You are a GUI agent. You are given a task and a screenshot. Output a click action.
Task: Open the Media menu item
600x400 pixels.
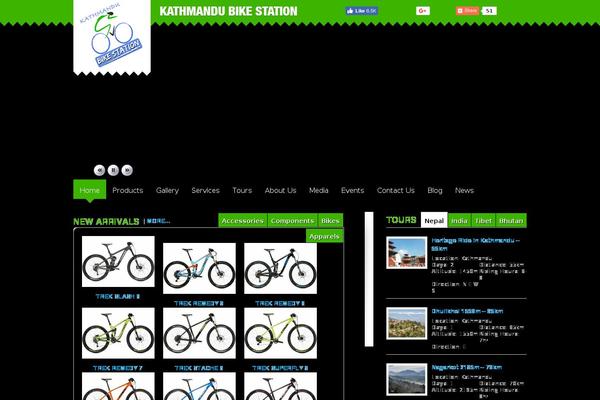pos(319,190)
